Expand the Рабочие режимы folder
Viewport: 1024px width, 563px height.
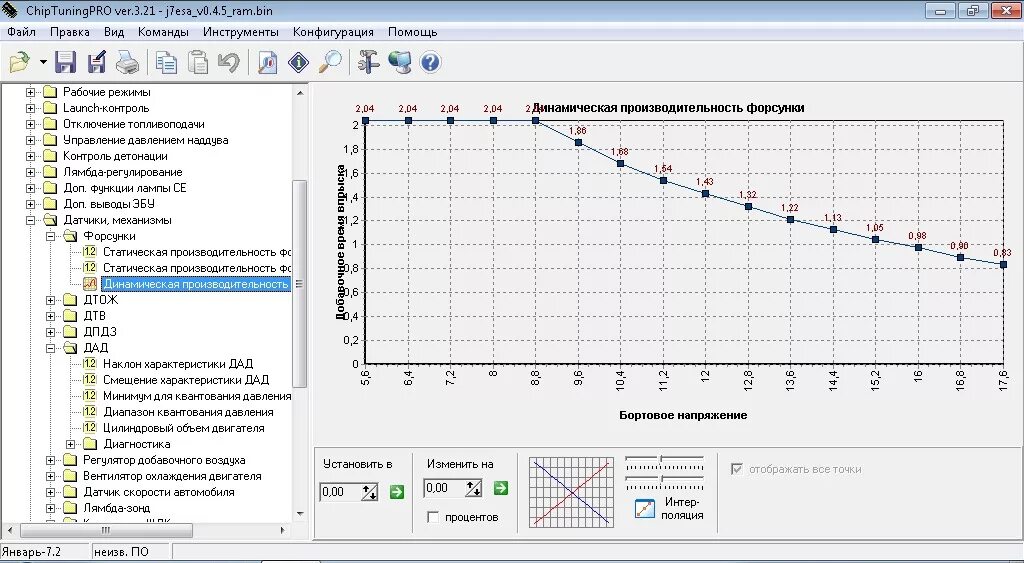pyautogui.click(x=30, y=92)
